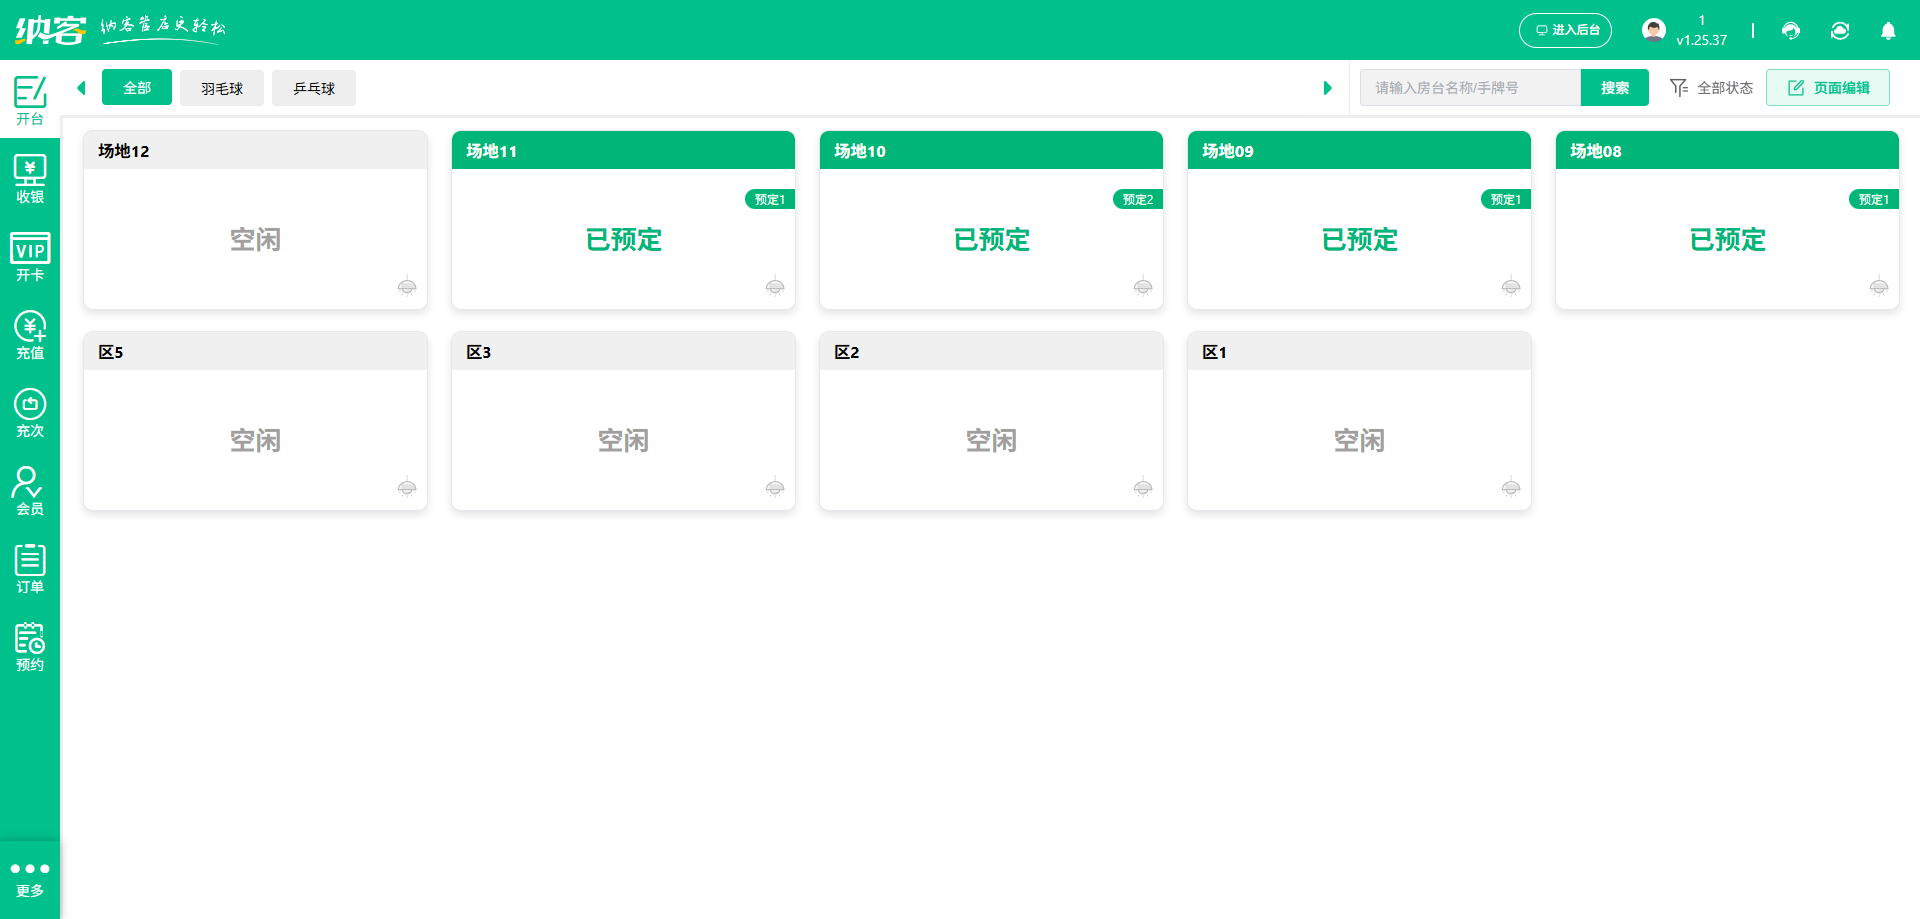Open the 会员 member management icon
This screenshot has width=1920, height=919.
[x=30, y=490]
